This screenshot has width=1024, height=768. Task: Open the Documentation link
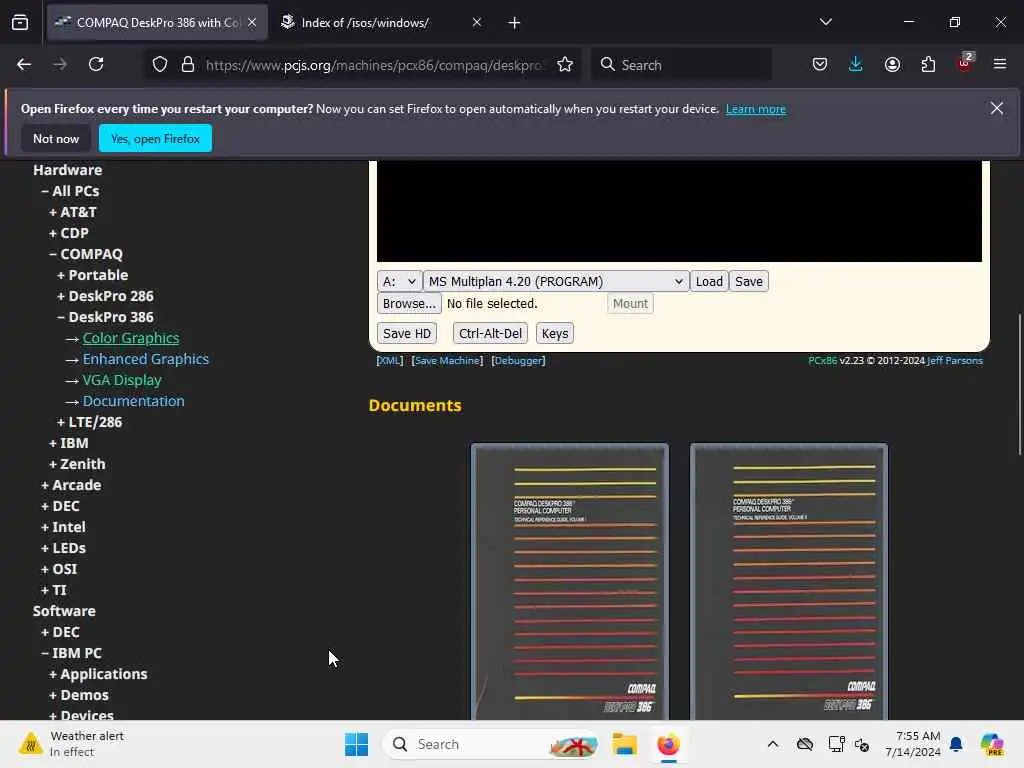click(x=133, y=401)
